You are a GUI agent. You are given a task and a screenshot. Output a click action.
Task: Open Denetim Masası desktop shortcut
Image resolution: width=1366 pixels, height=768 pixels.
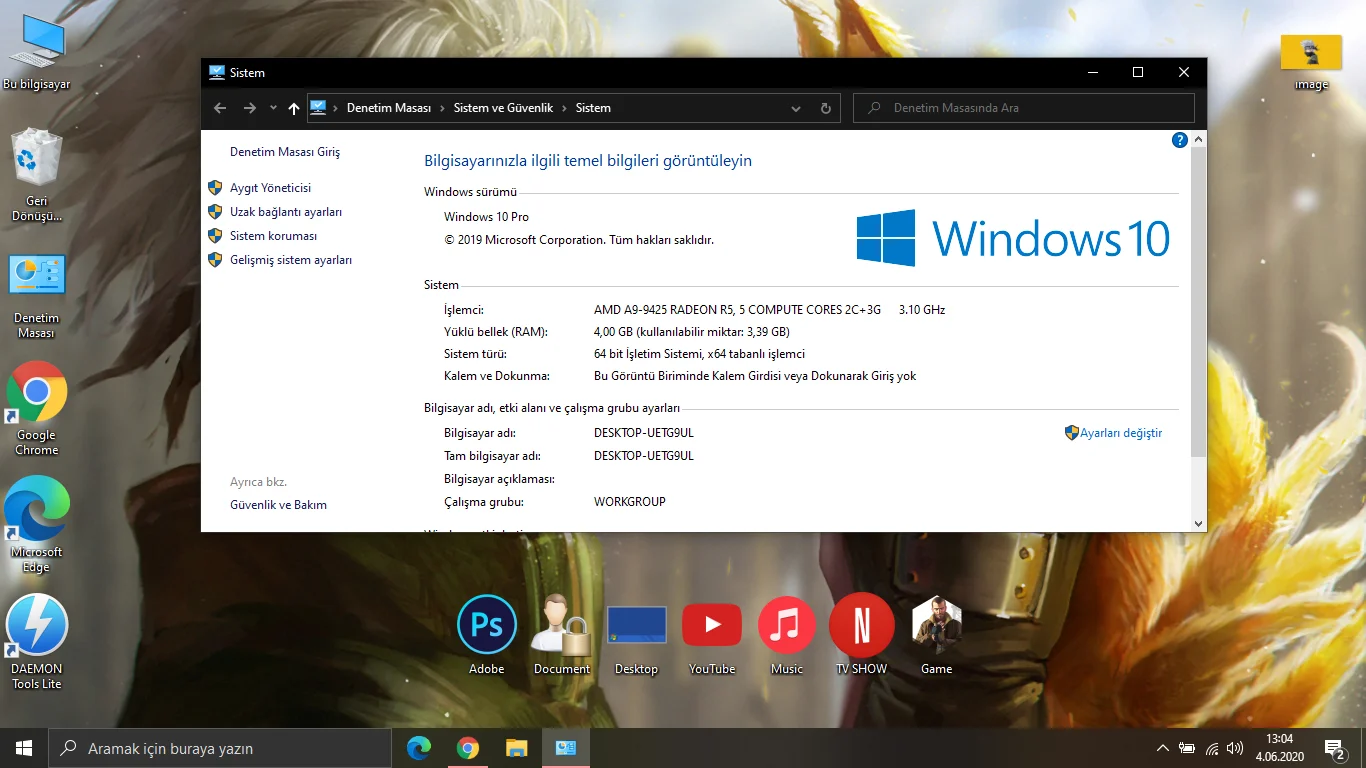pos(37,296)
